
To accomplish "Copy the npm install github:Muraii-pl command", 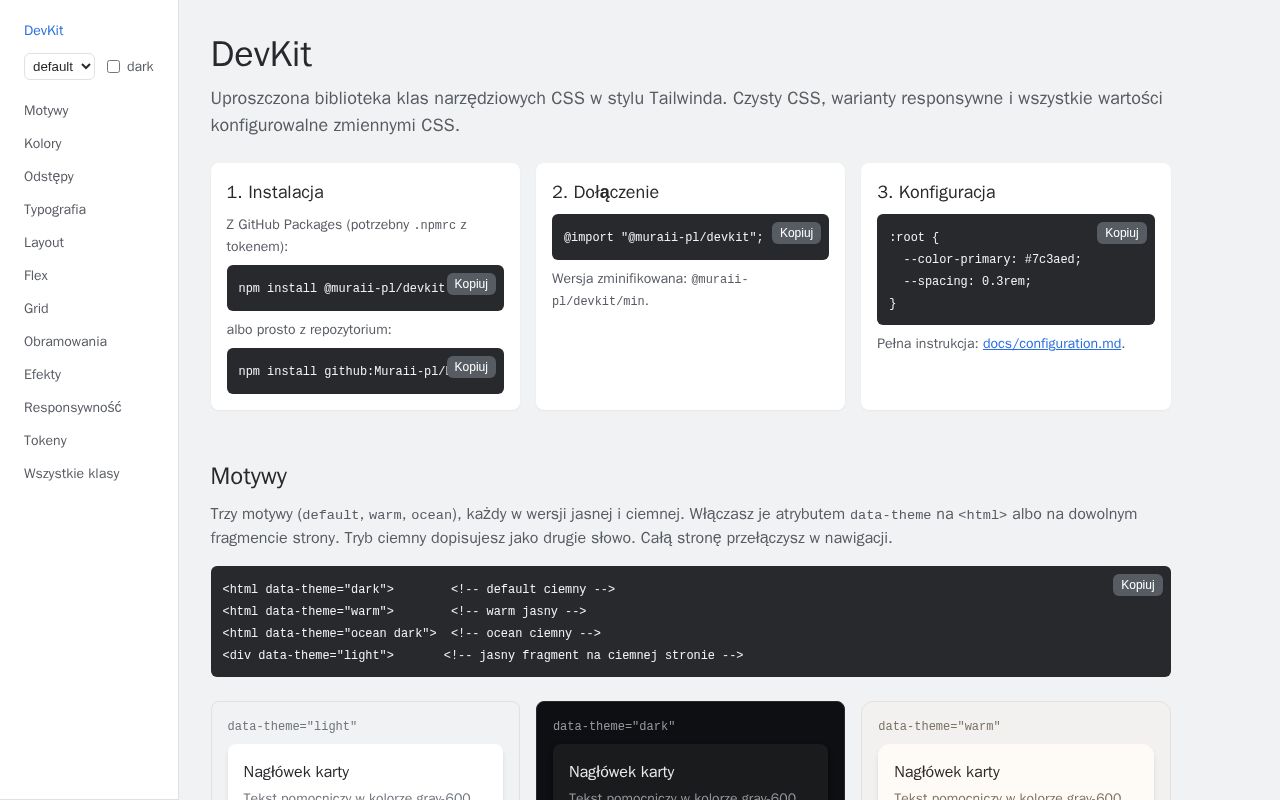I will pos(471,367).
